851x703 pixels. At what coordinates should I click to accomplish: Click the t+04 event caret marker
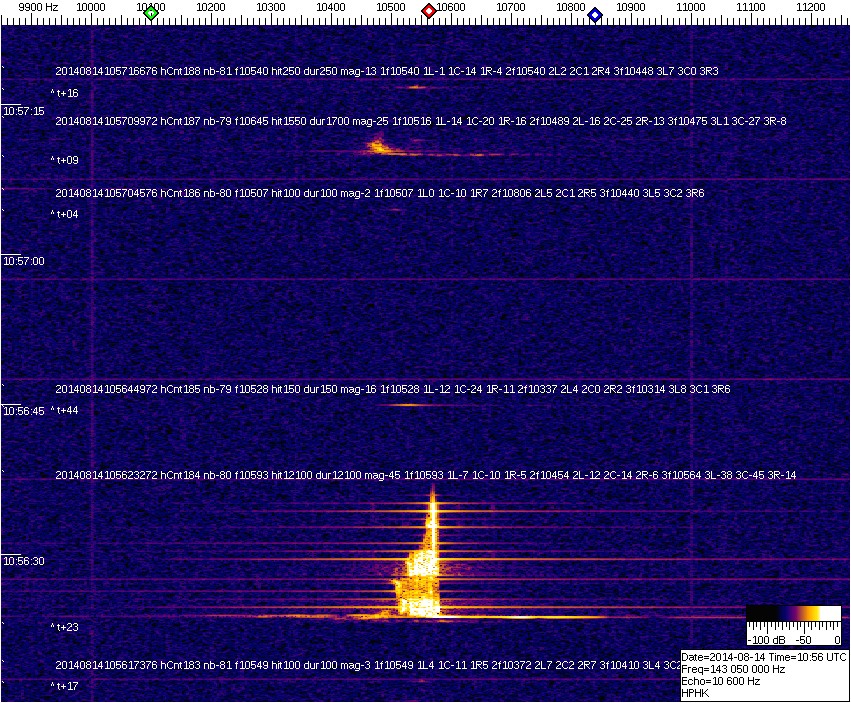(x=67, y=214)
